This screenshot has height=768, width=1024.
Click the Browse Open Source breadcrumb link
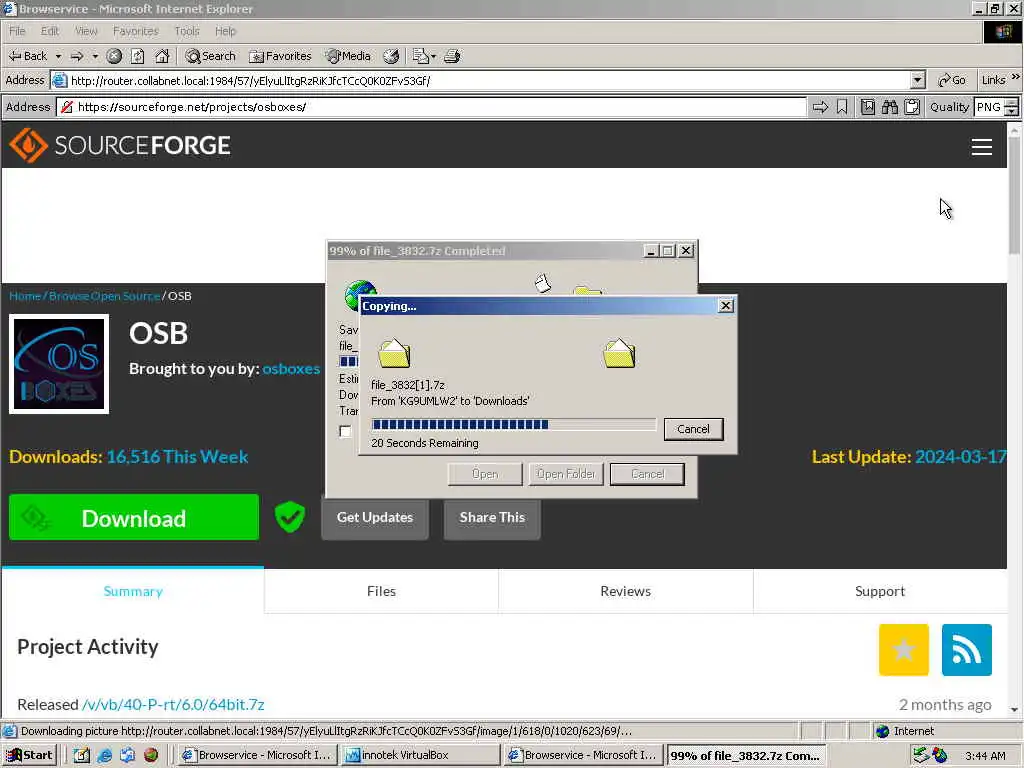104,296
